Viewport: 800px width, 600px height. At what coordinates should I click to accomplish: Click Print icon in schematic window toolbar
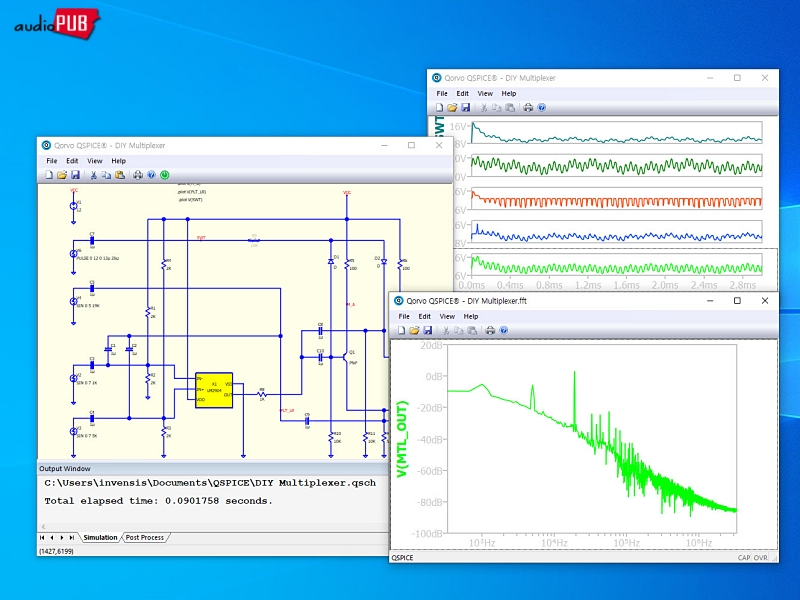point(138,175)
